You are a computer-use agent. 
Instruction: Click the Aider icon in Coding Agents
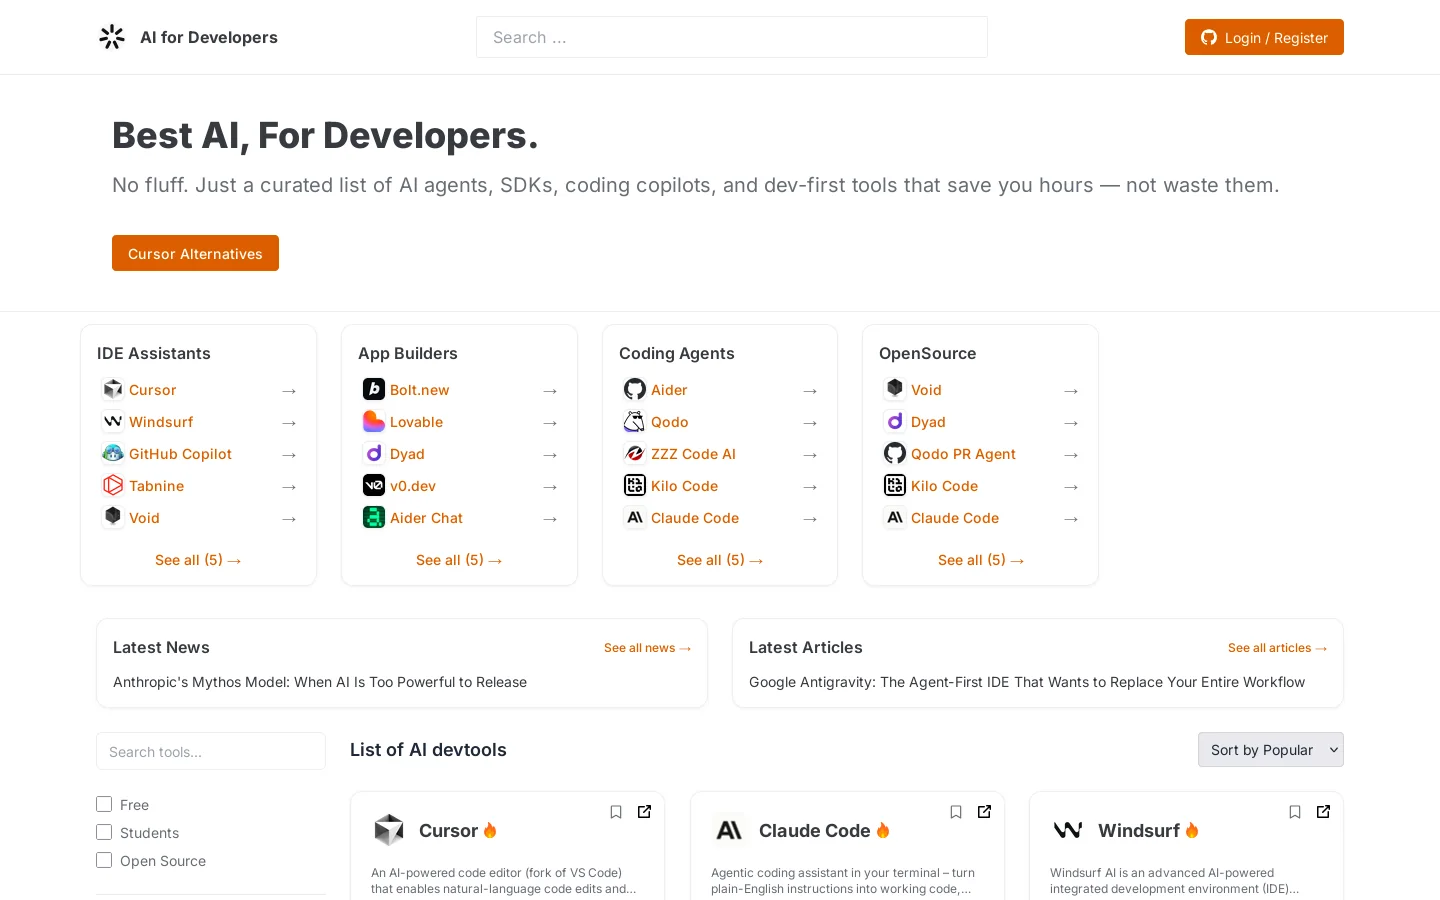click(635, 389)
